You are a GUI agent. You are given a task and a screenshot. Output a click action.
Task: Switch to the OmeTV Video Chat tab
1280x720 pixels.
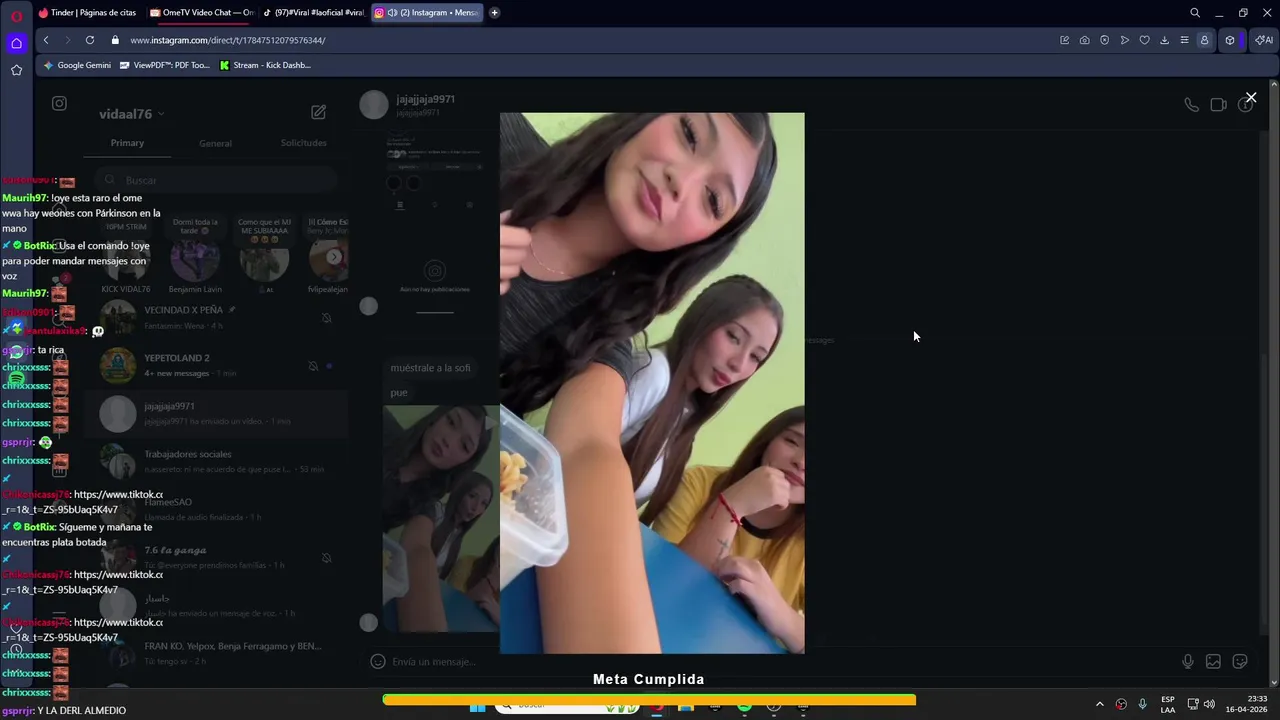[x=201, y=13]
